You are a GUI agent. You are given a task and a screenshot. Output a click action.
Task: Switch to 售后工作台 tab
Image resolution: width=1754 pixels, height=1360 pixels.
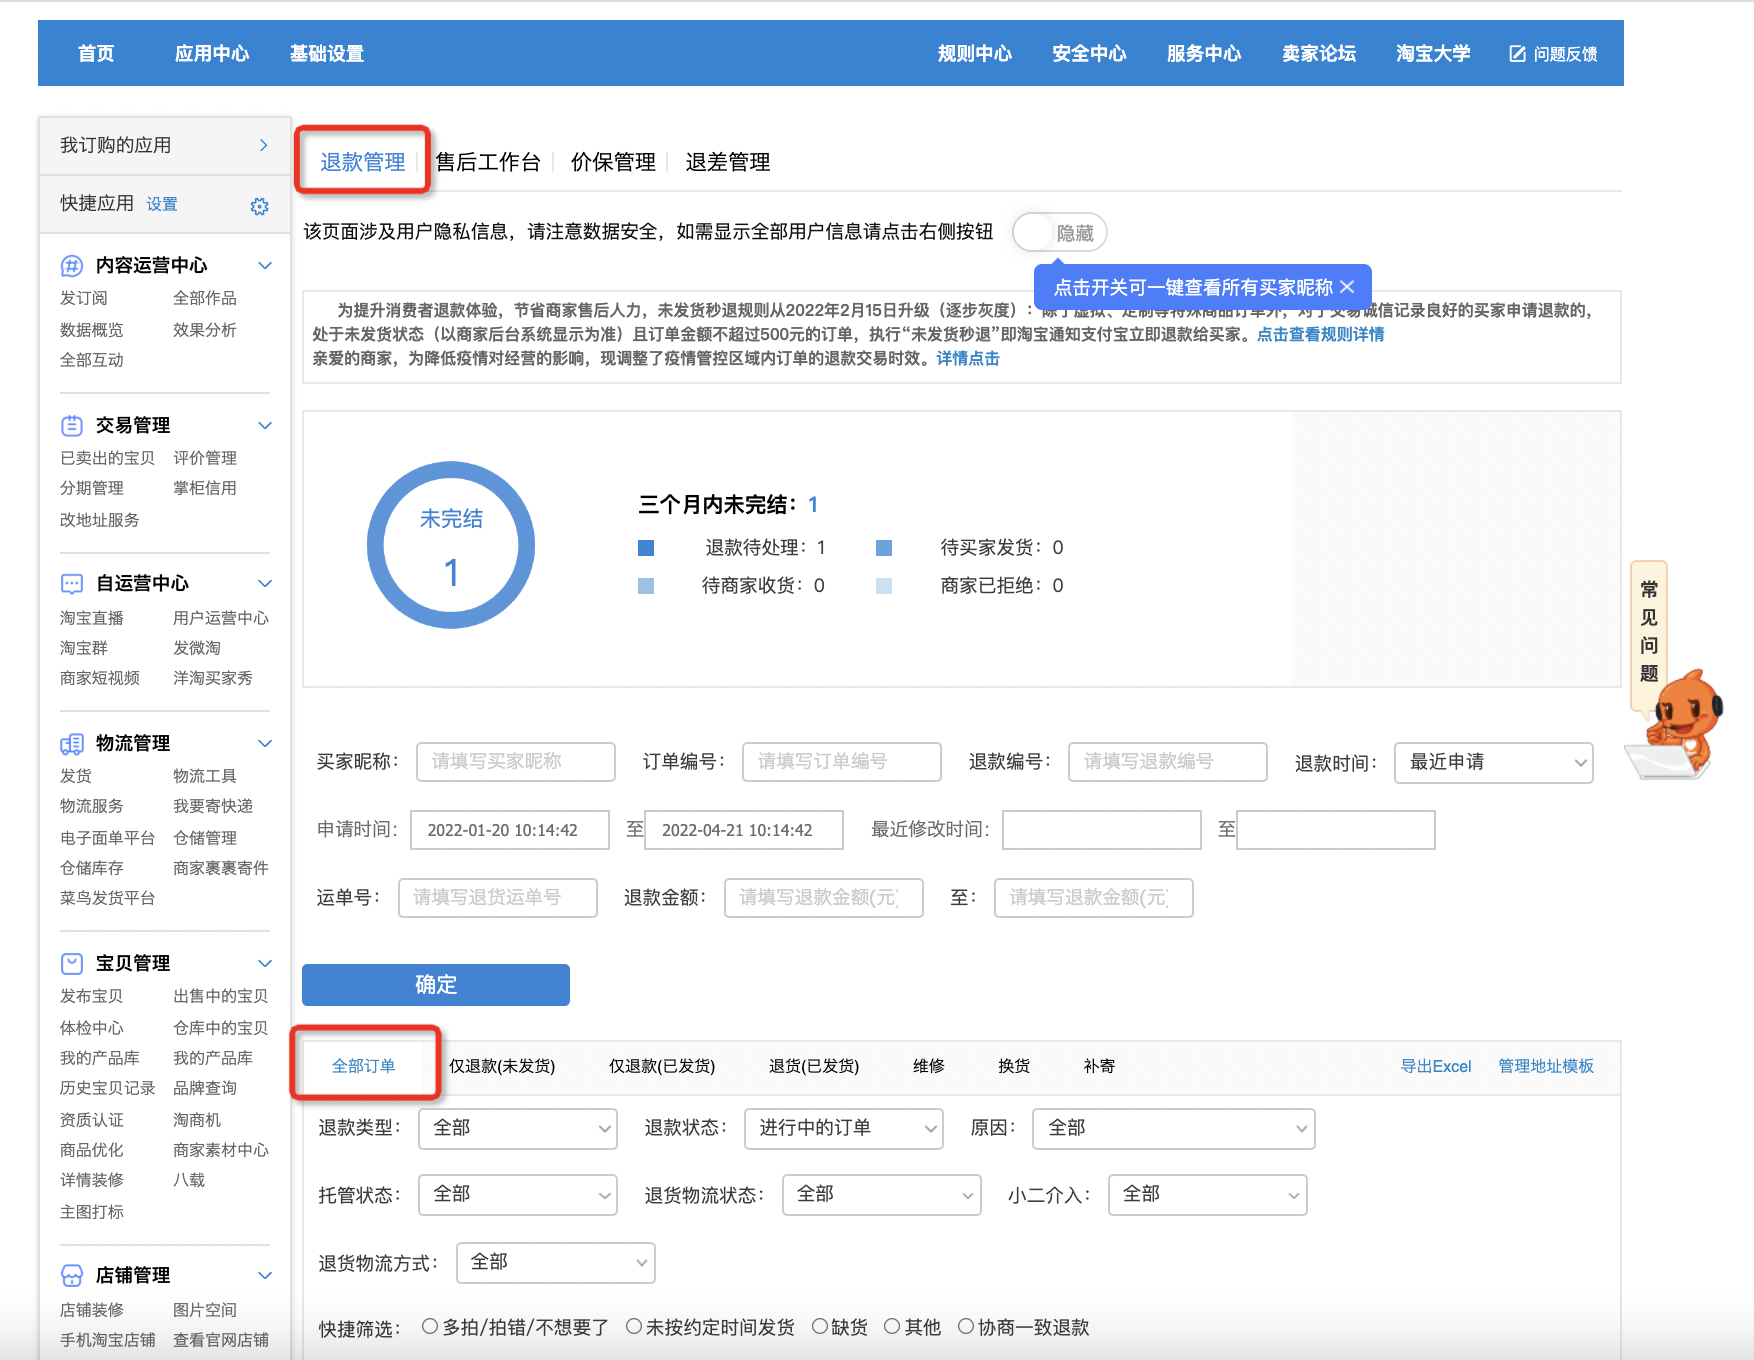[x=488, y=162]
